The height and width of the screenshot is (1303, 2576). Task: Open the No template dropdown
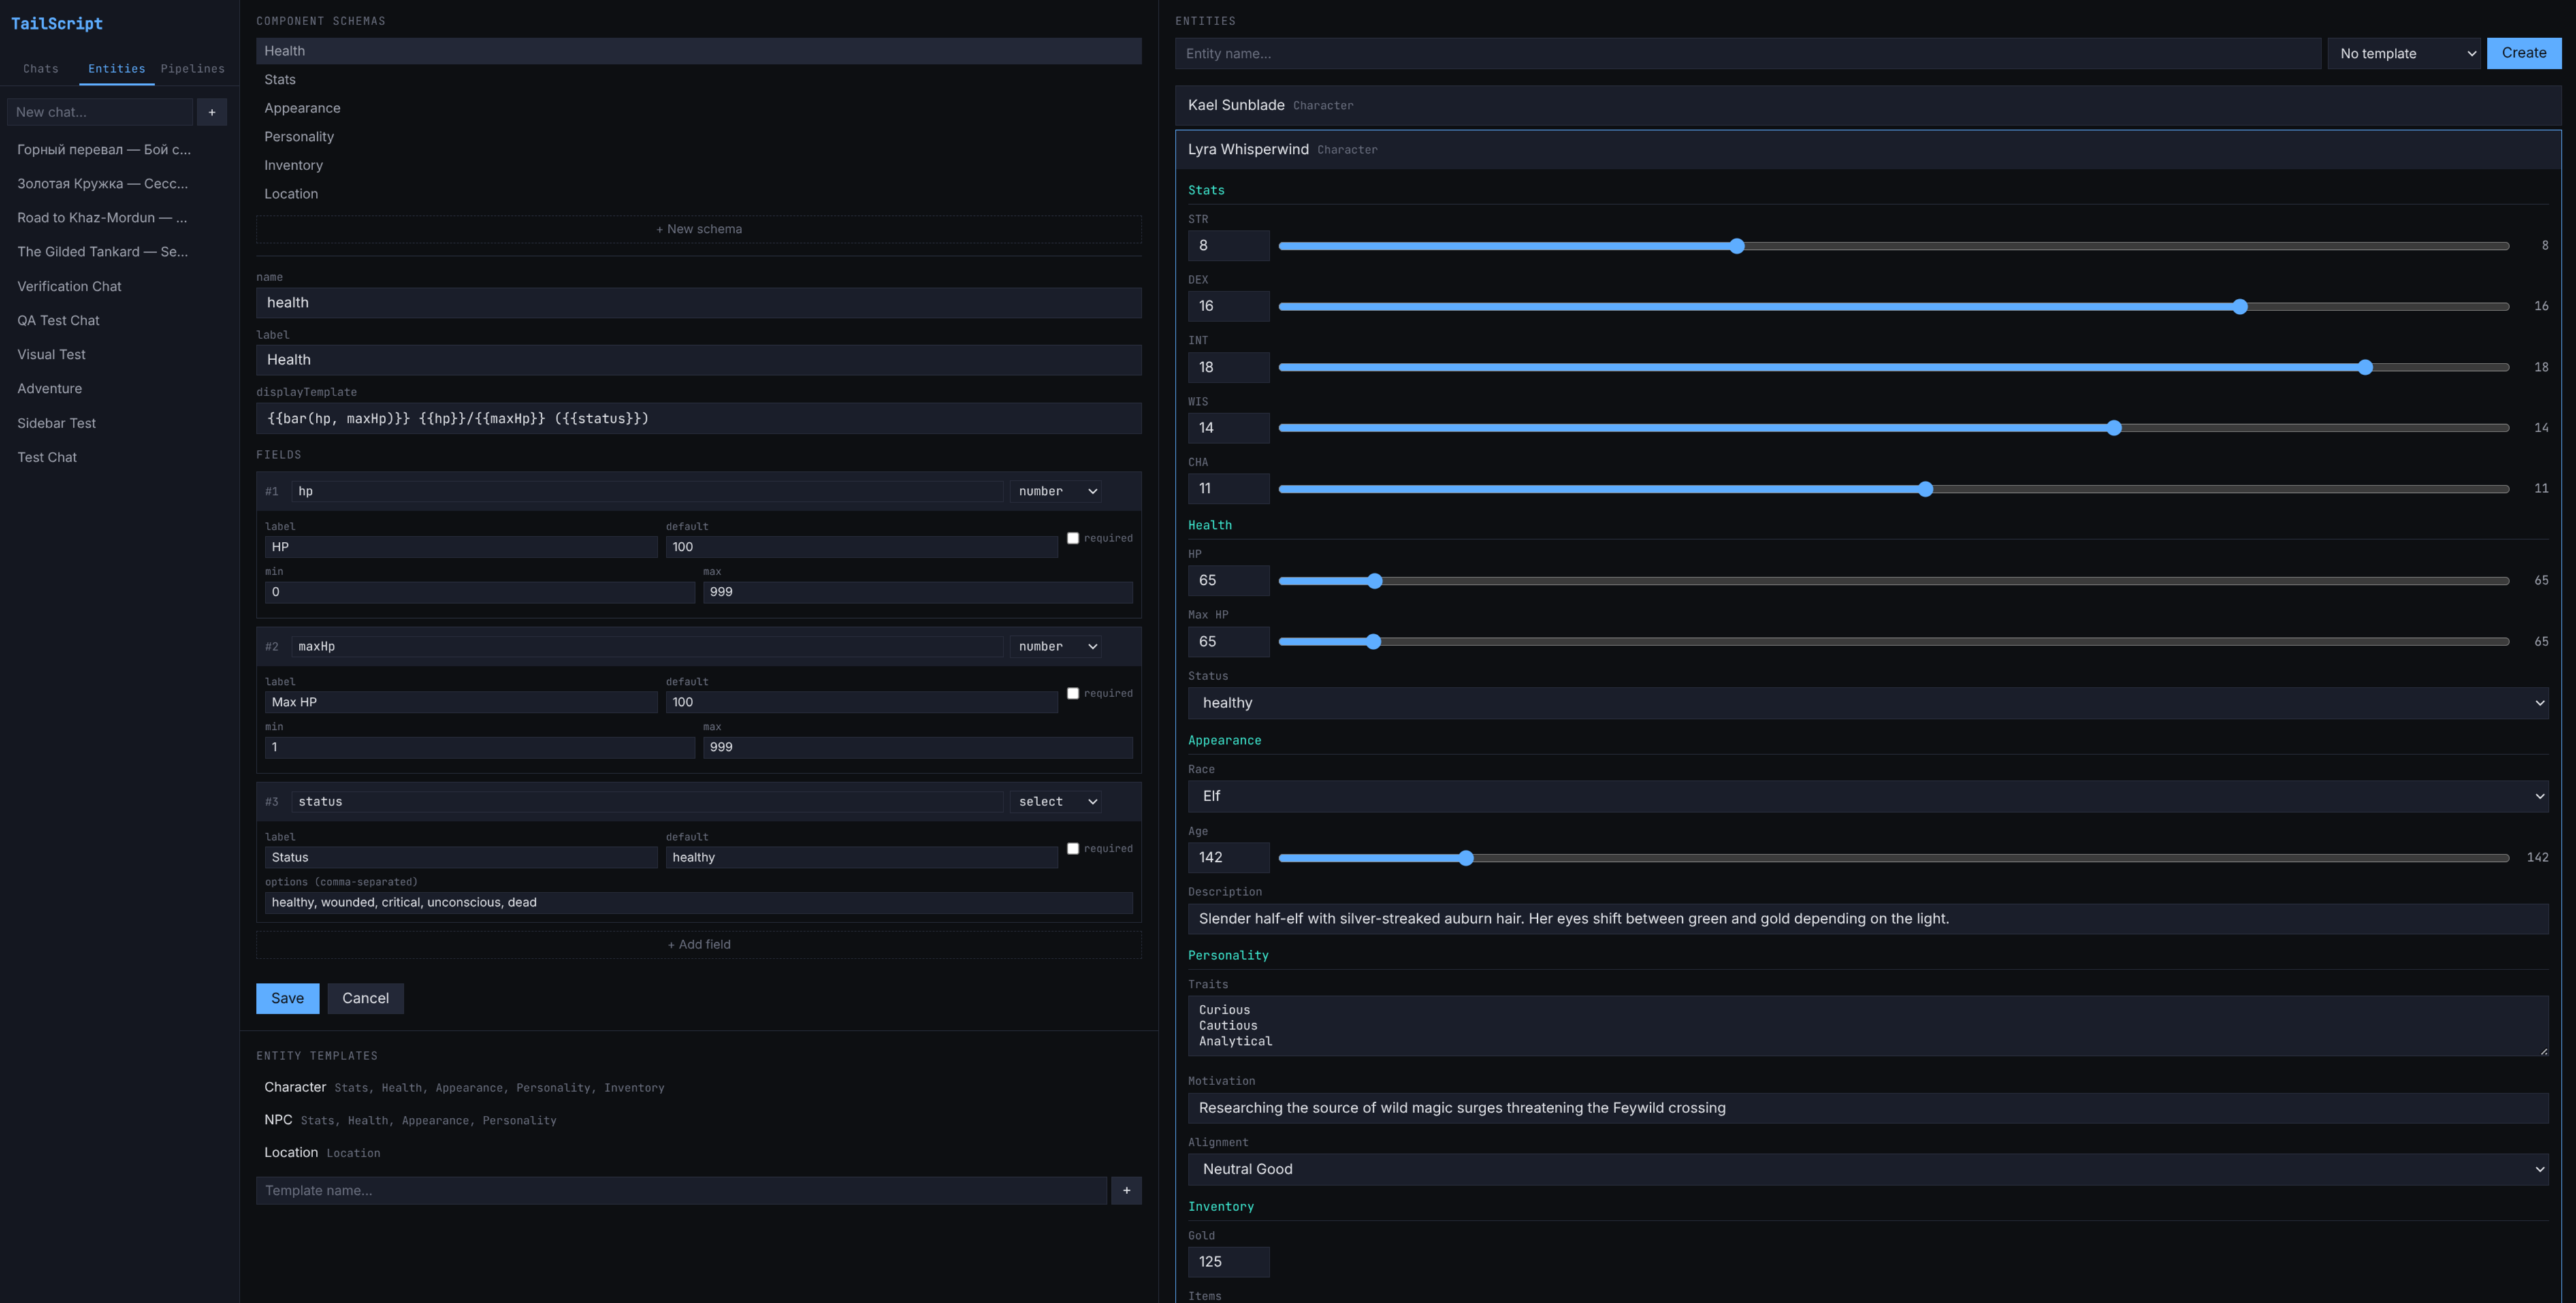(x=2404, y=54)
